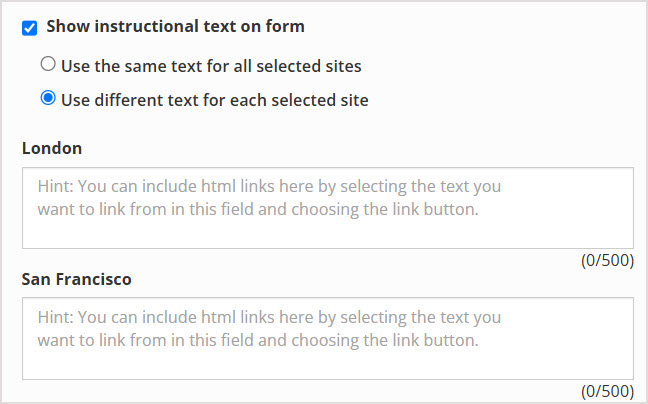Focus the San Francisco instructional text field
This screenshot has height=404, width=648.
point(328,337)
